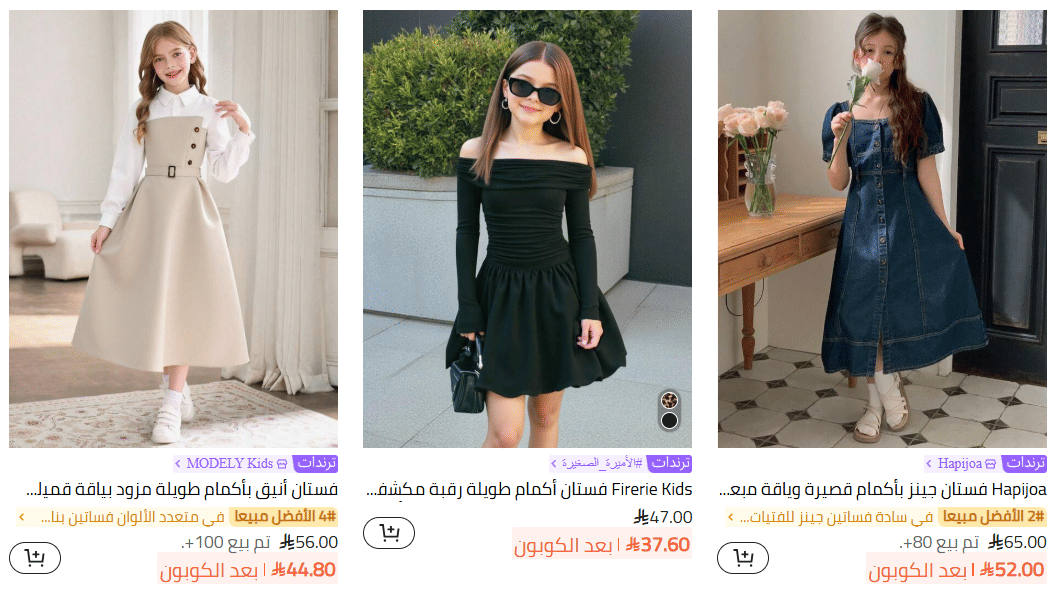Click the ترندات tag on beige dress
This screenshot has width=1058, height=609.
(316, 463)
